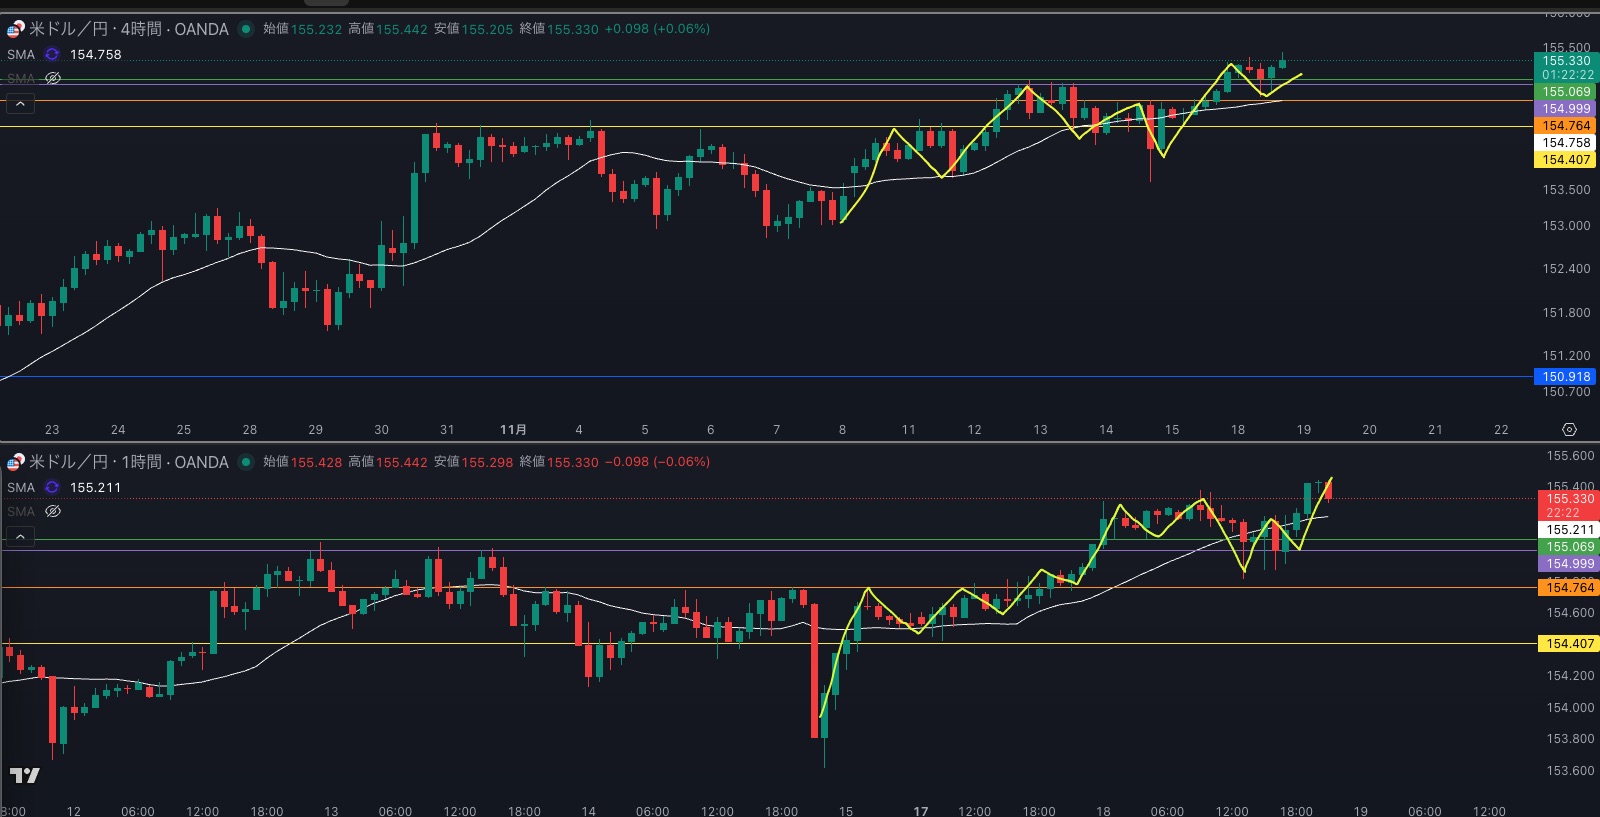Image resolution: width=1600 pixels, height=817 pixels.
Task: Collapse indicator legend on 1時間 chart
Action: click(x=20, y=537)
